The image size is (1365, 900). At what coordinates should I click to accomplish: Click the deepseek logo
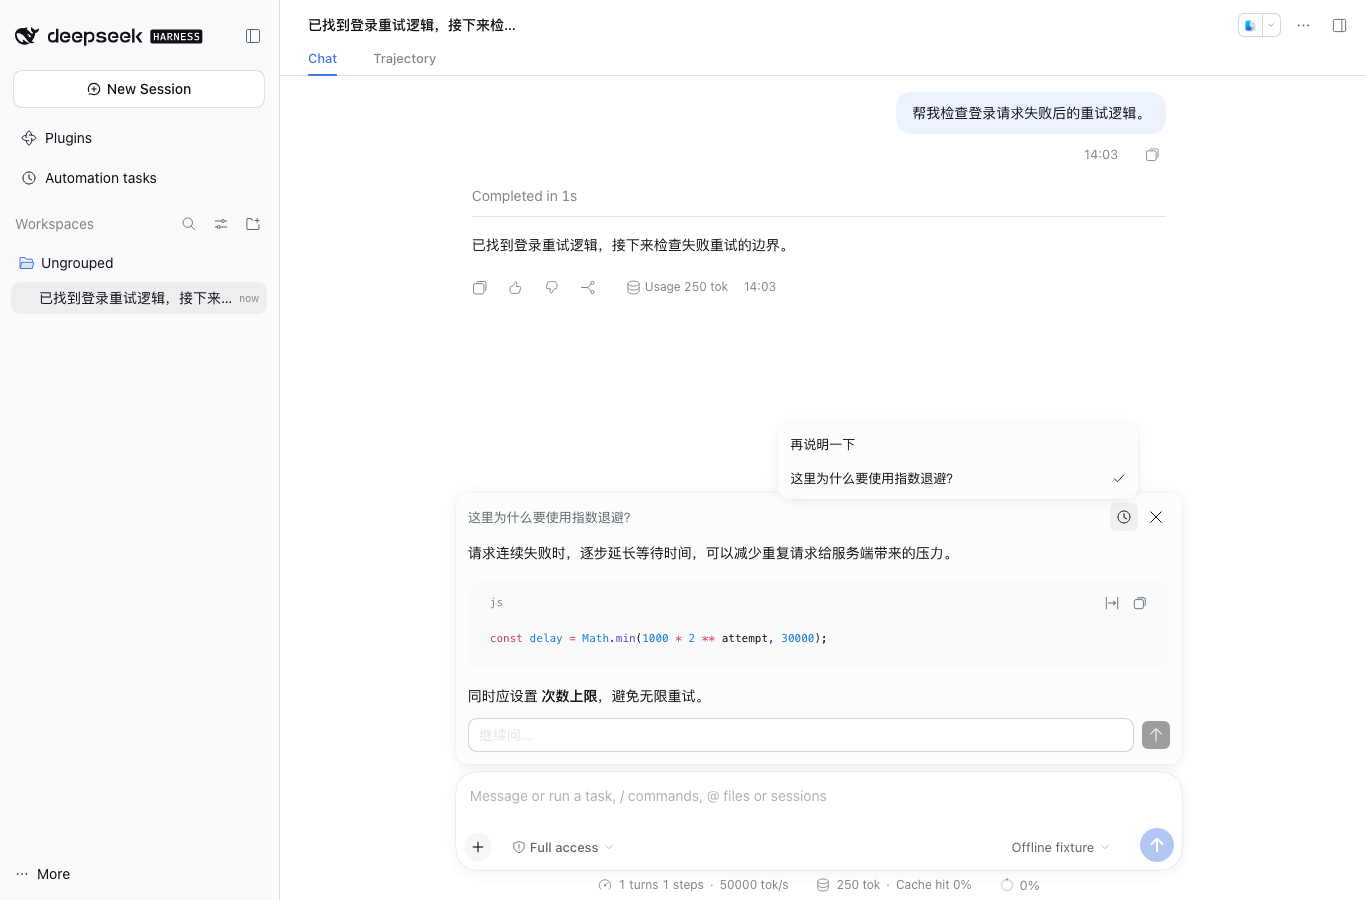pos(108,36)
